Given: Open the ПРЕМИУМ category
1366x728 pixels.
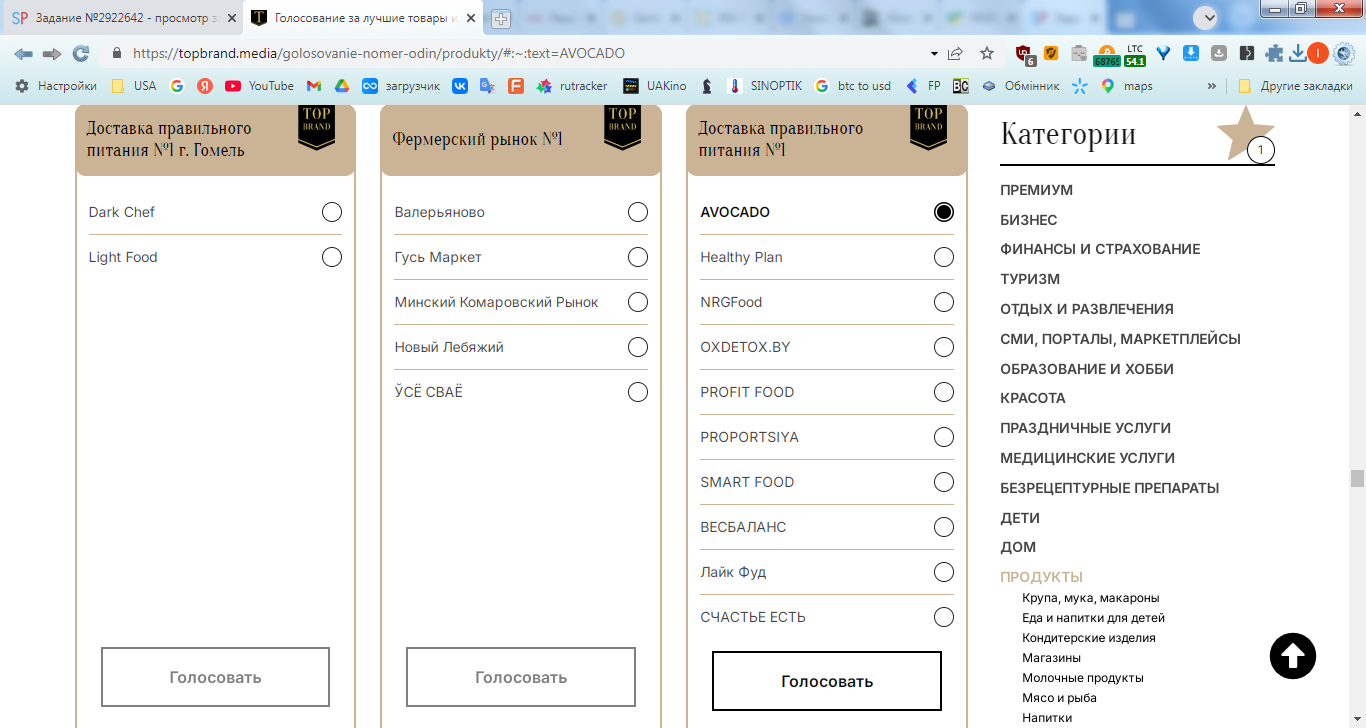Looking at the screenshot, I should tap(1036, 190).
